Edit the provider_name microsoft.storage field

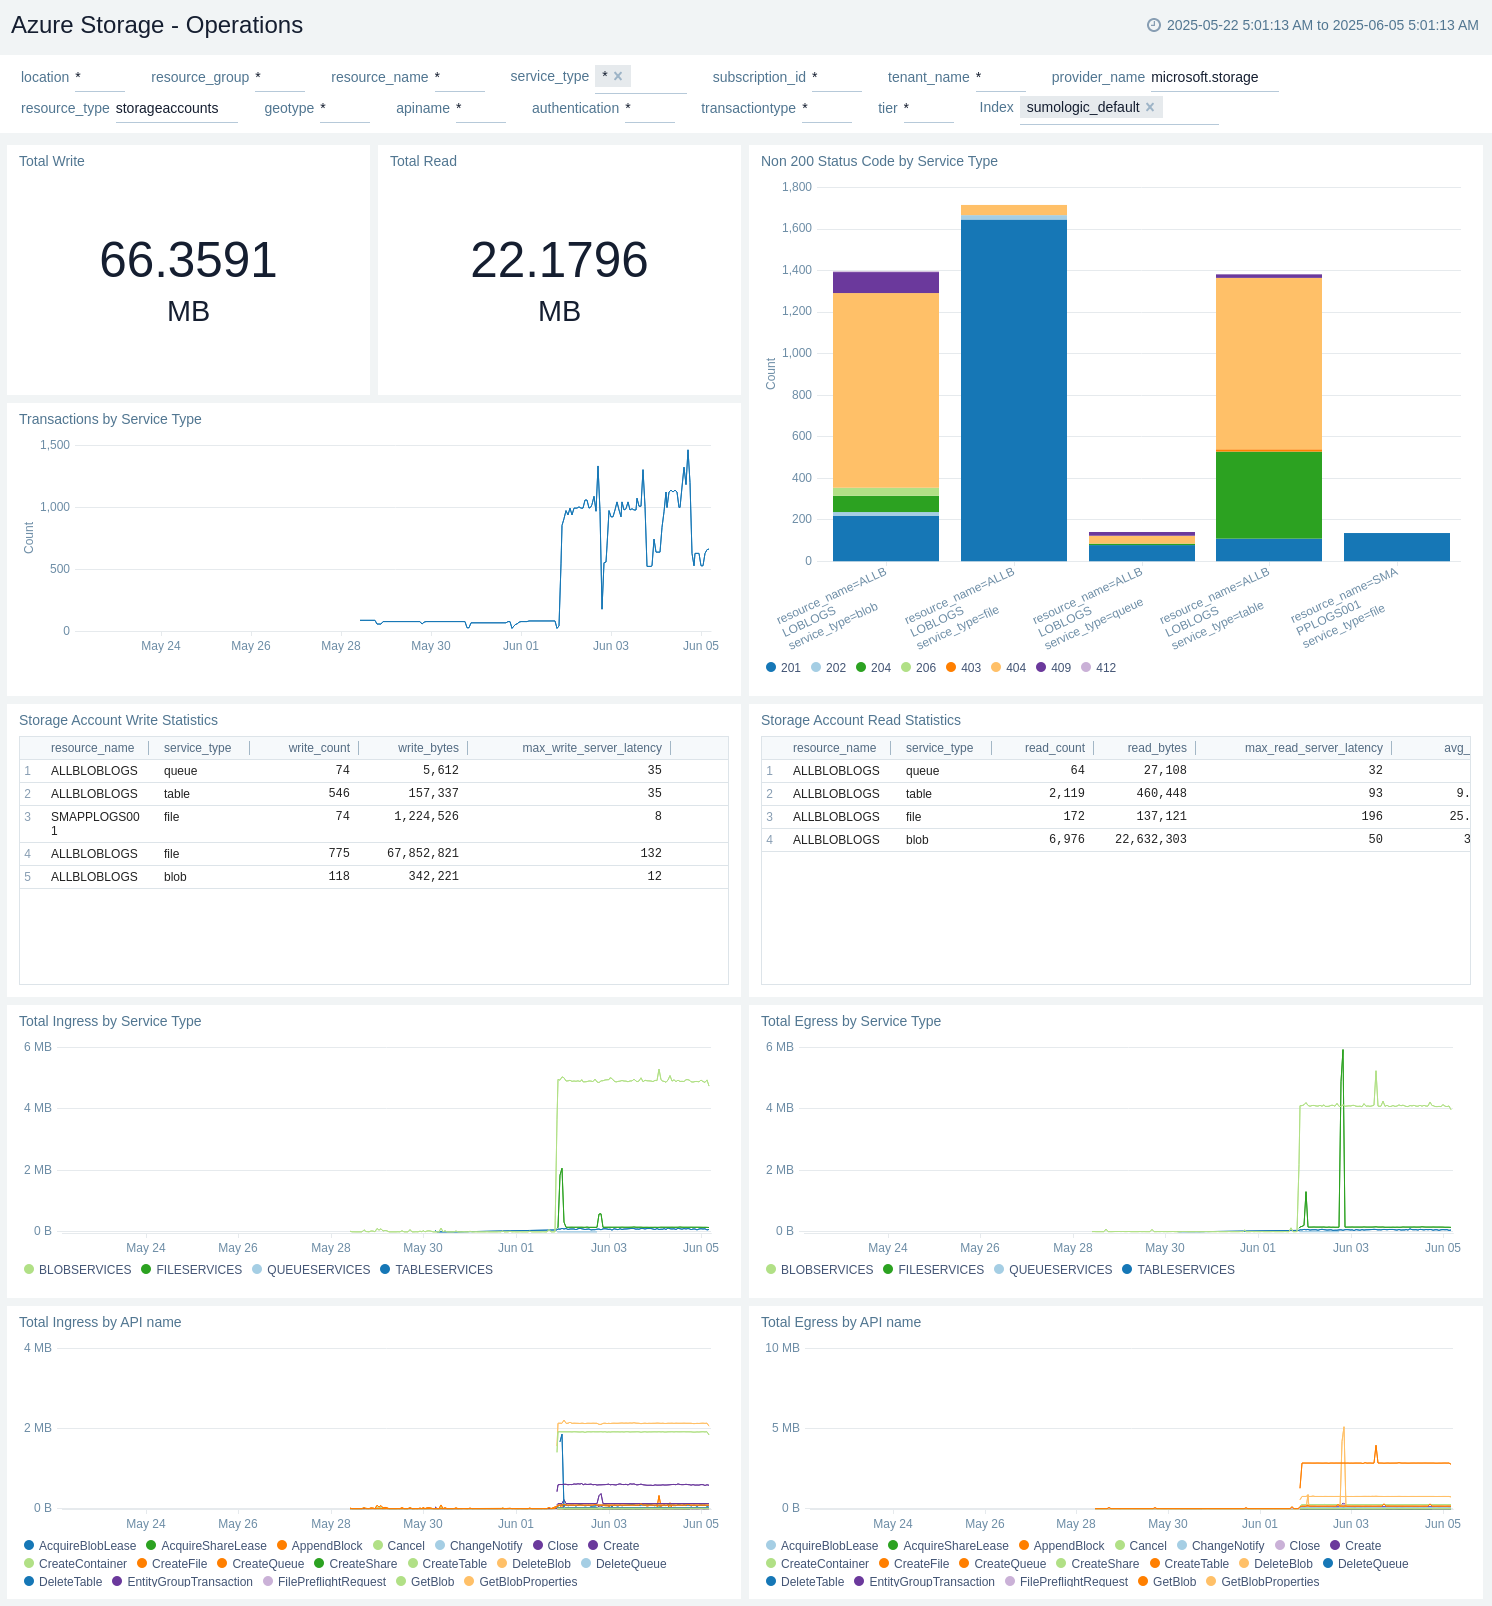tap(1215, 78)
